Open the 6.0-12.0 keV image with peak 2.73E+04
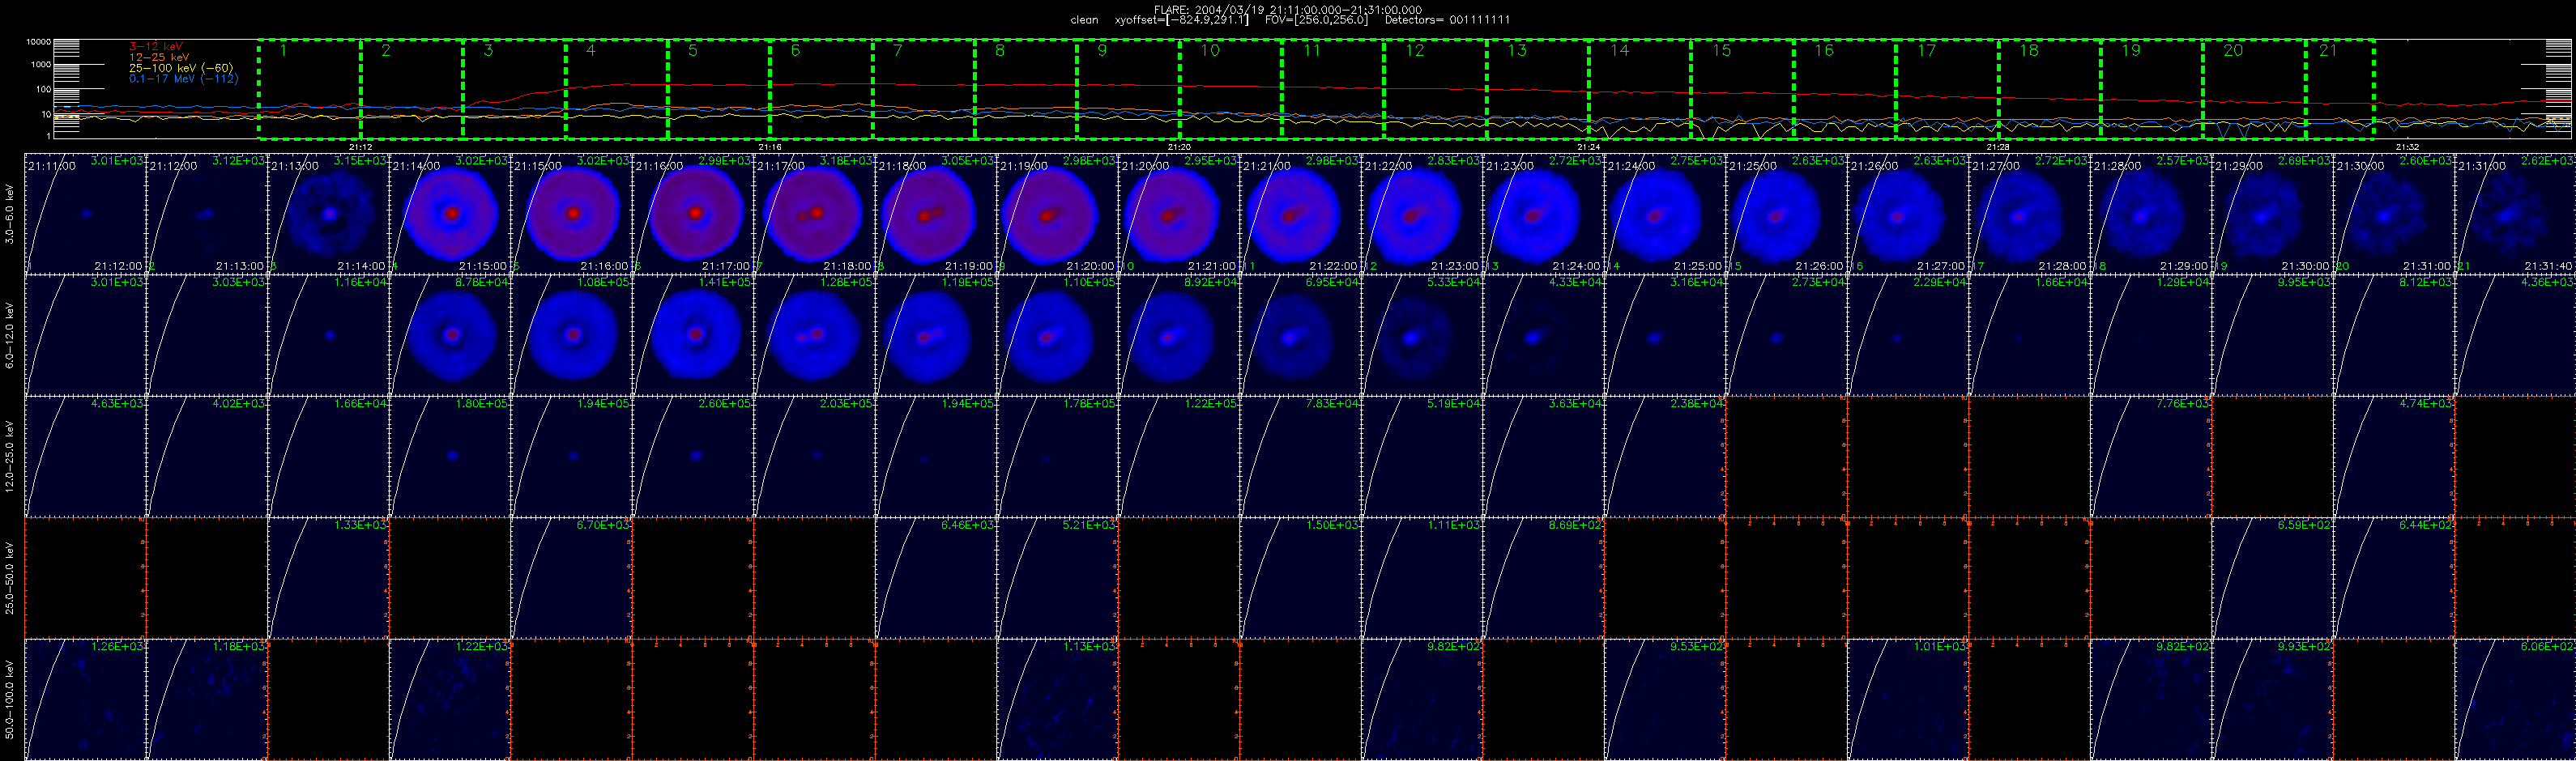 pyautogui.click(x=1786, y=335)
